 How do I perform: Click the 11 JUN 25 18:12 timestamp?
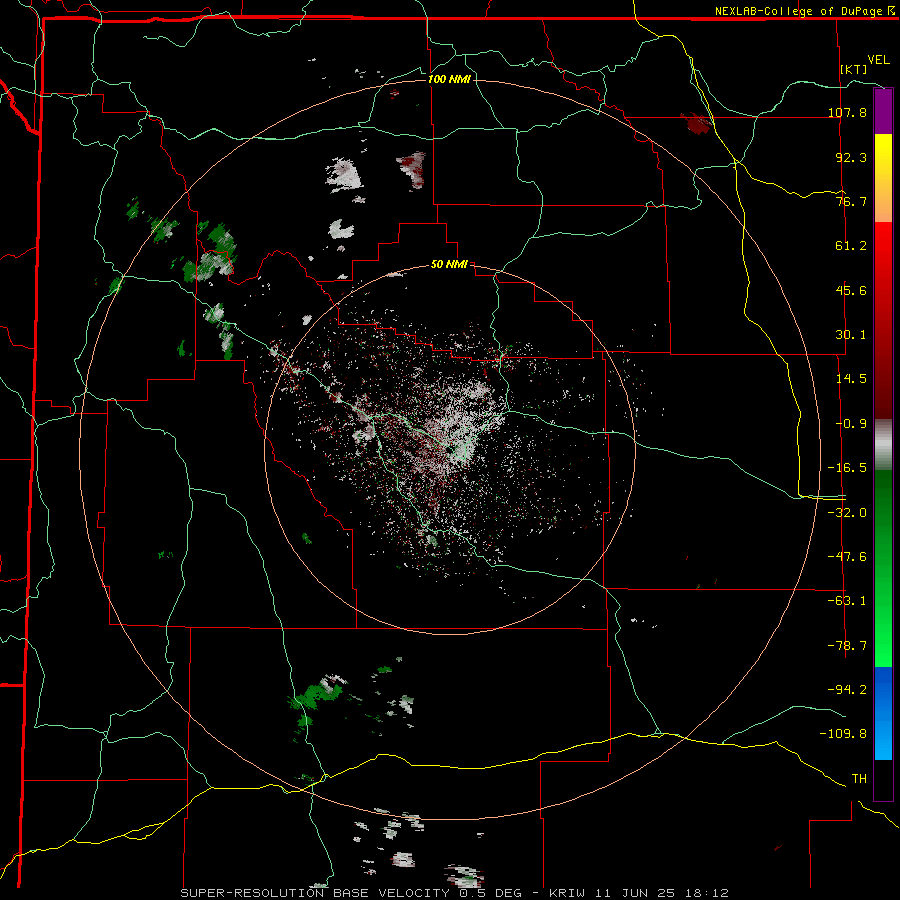tap(664, 893)
